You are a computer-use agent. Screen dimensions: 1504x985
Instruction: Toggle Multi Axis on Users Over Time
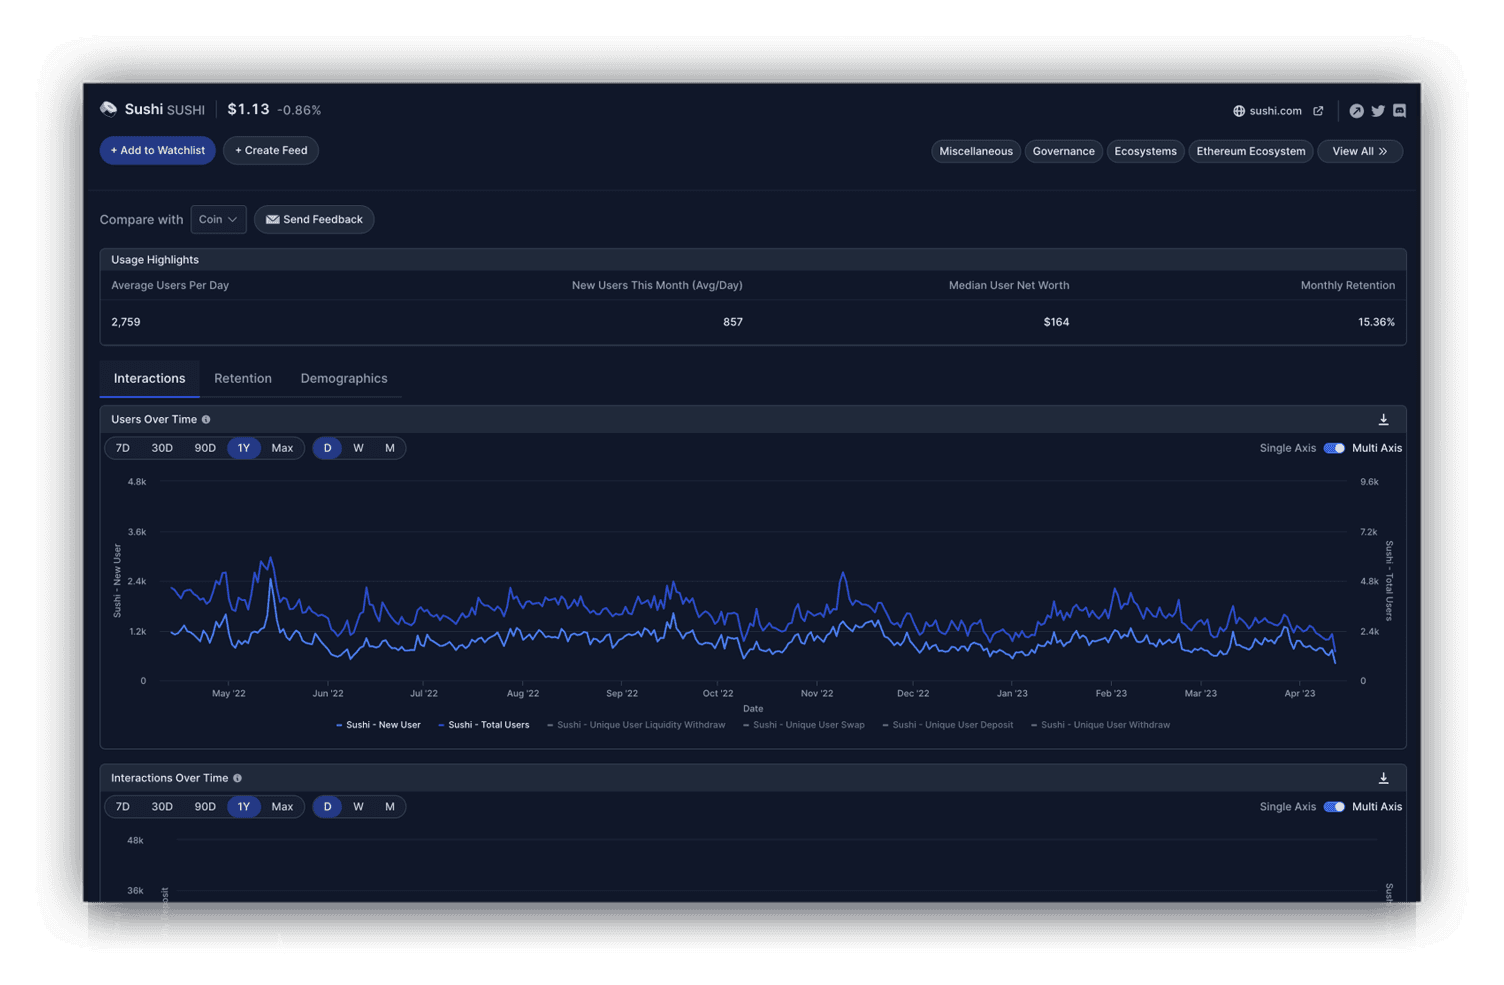point(1334,448)
